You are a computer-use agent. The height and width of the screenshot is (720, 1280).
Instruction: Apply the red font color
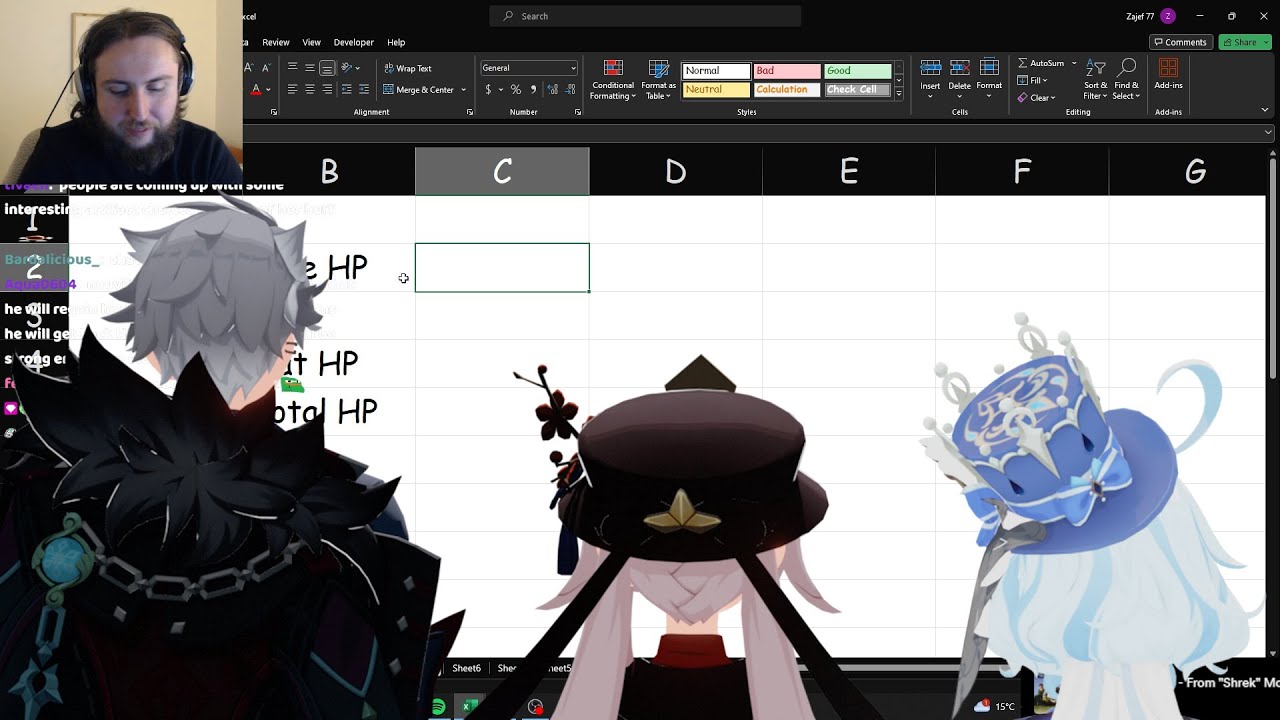(x=256, y=90)
